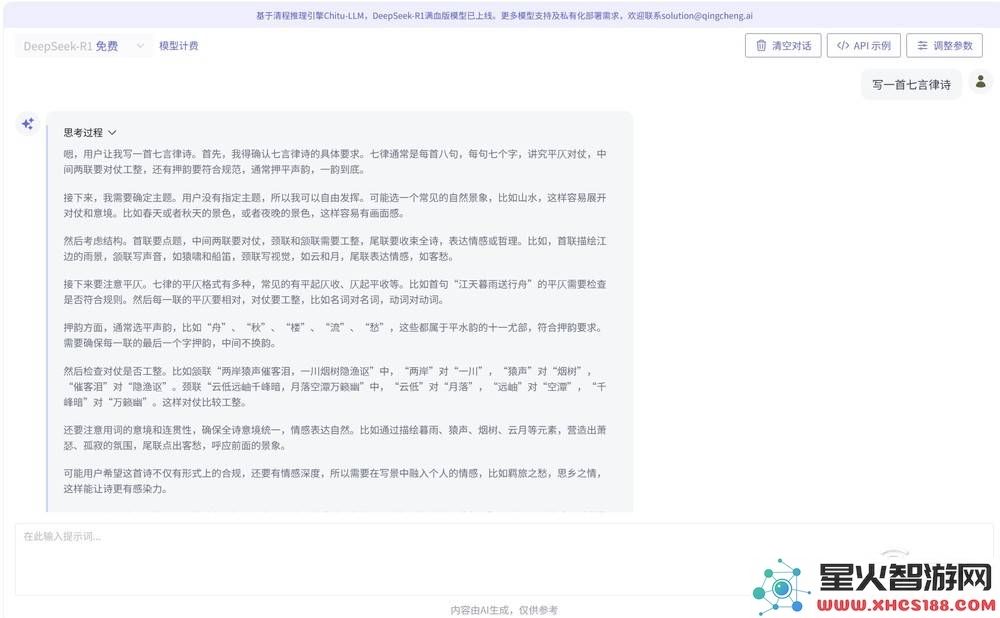Open the 模型计费 pricing link
1000x618 pixels.
pyautogui.click(x=179, y=46)
